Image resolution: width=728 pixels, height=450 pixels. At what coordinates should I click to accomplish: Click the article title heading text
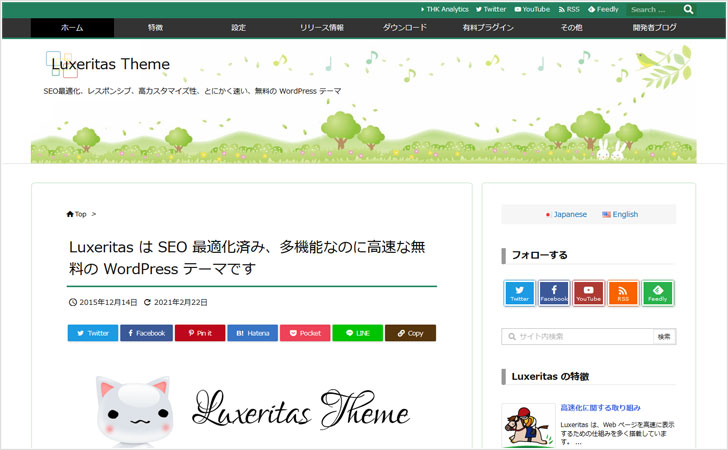[x=247, y=258]
